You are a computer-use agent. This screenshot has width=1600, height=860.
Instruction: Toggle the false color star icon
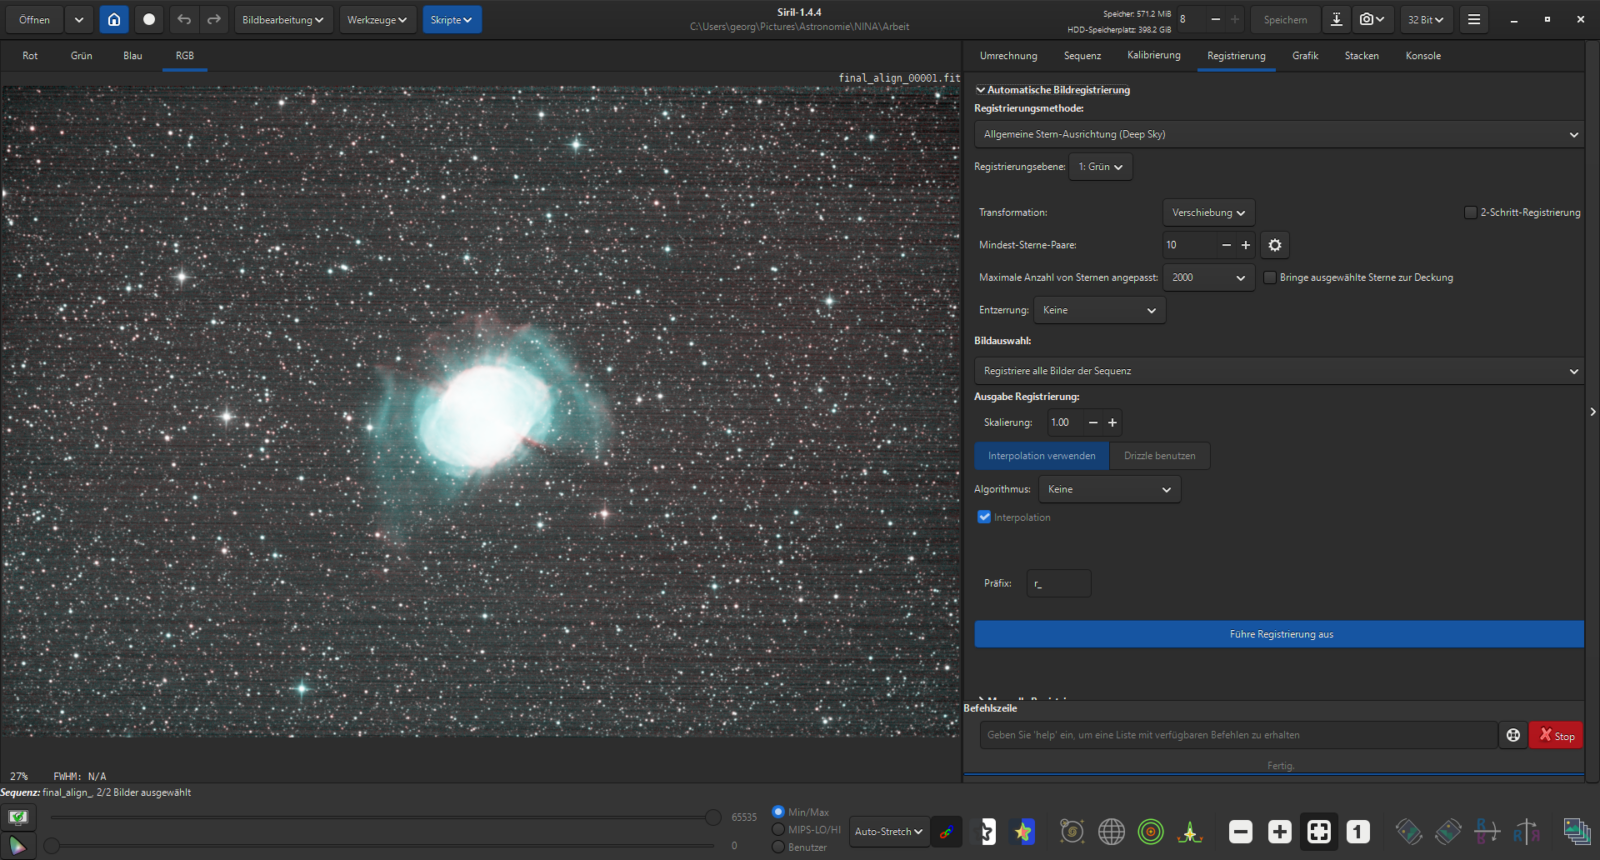coord(1023,832)
